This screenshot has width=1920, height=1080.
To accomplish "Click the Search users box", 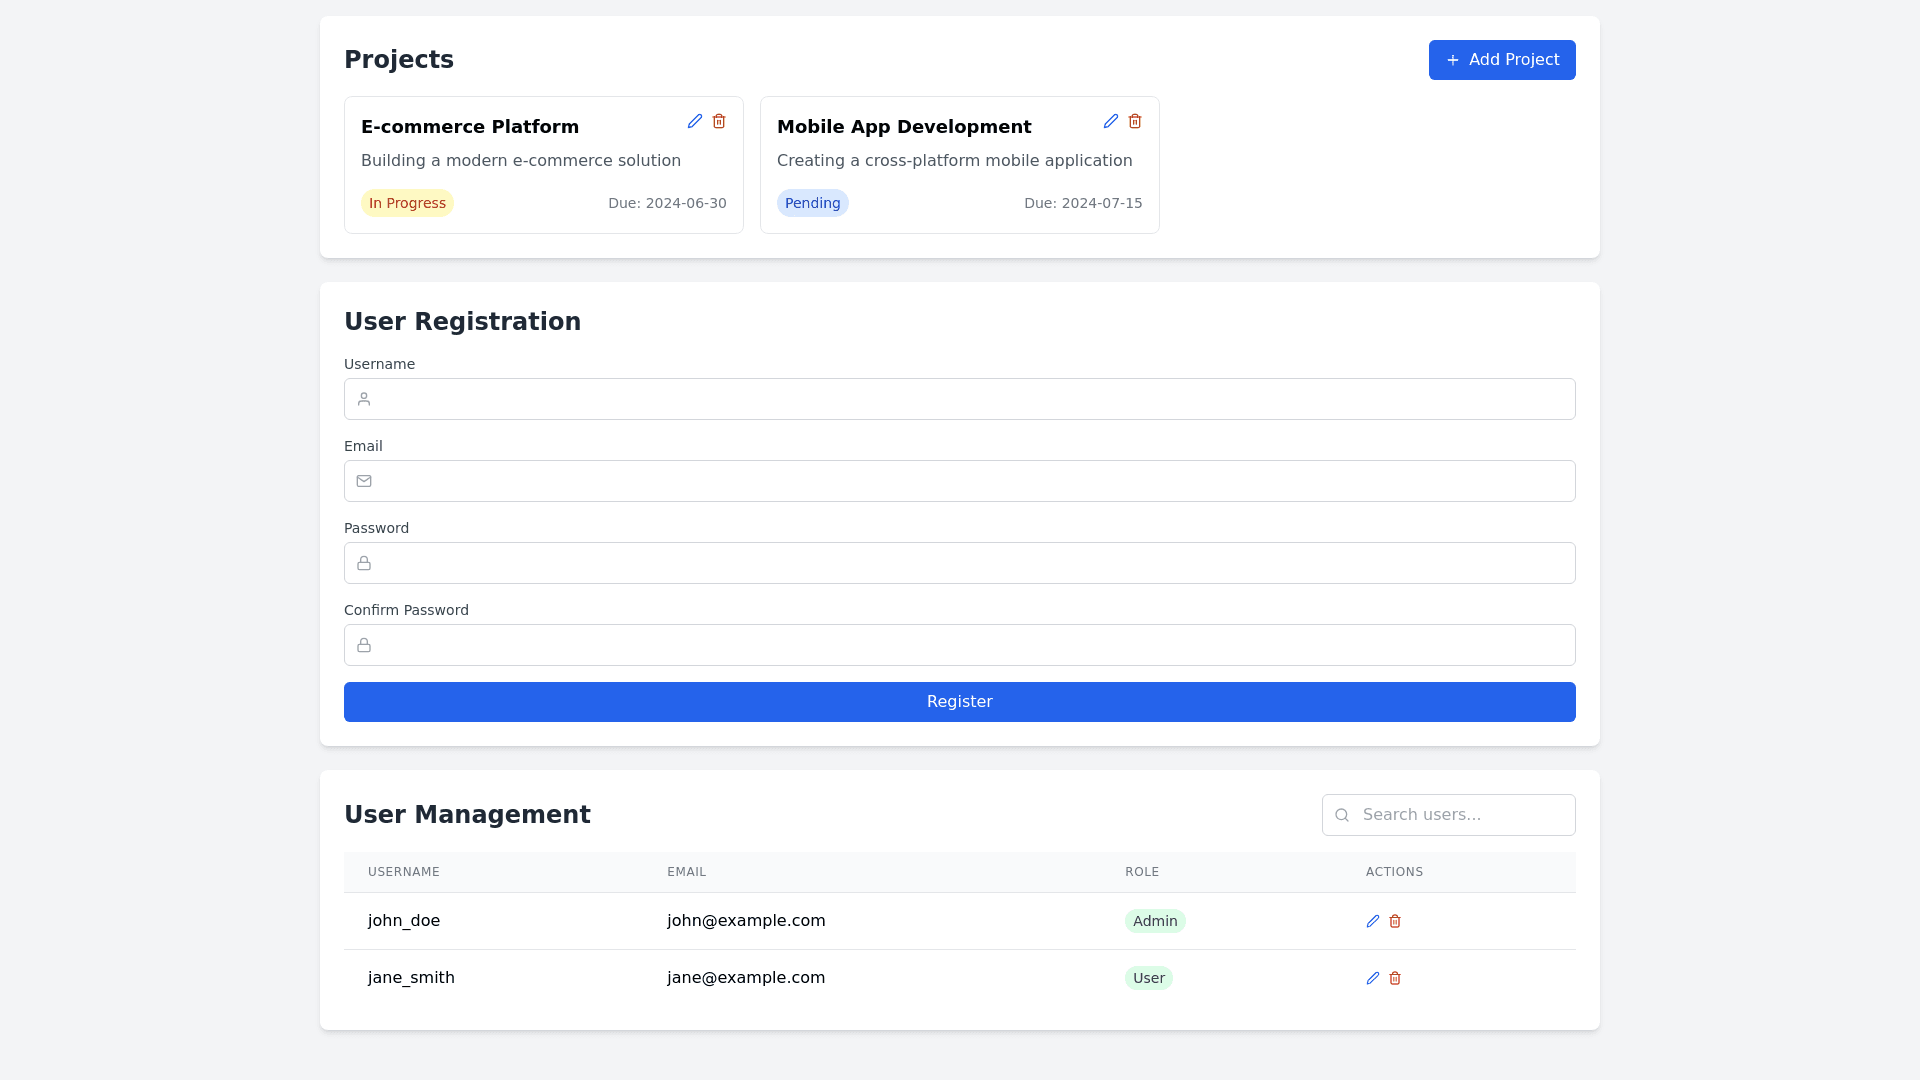I will (x=1460, y=815).
